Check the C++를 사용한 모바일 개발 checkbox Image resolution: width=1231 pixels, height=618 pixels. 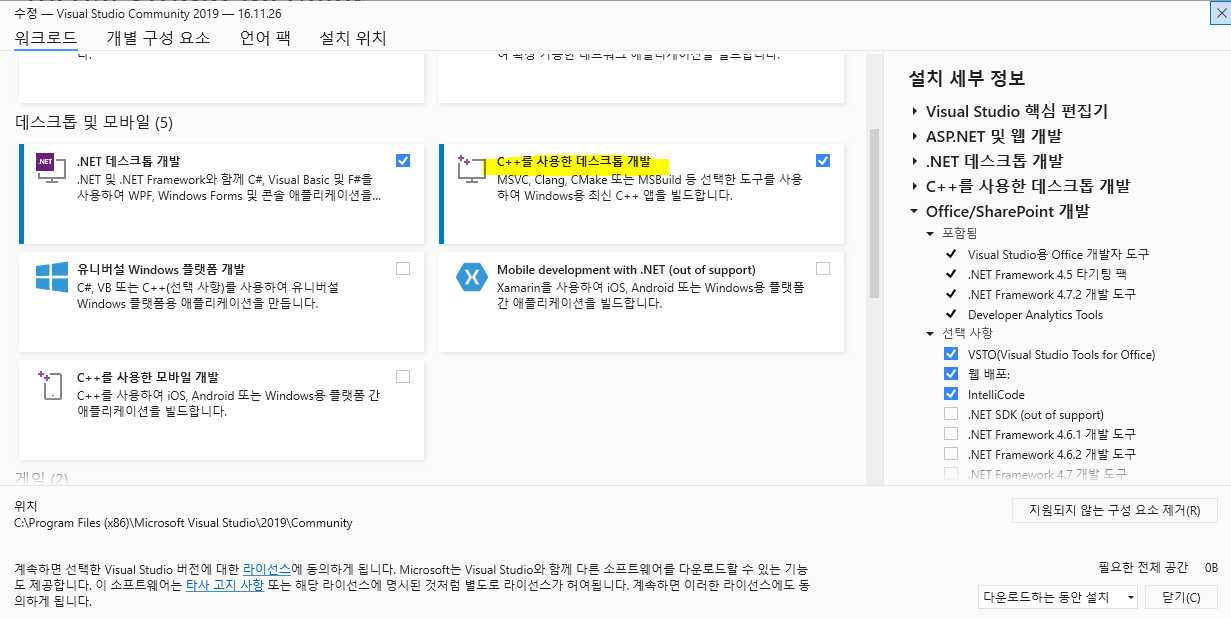point(403,376)
